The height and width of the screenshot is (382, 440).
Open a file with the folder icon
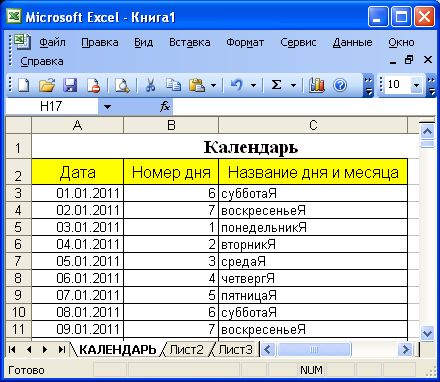(47, 85)
